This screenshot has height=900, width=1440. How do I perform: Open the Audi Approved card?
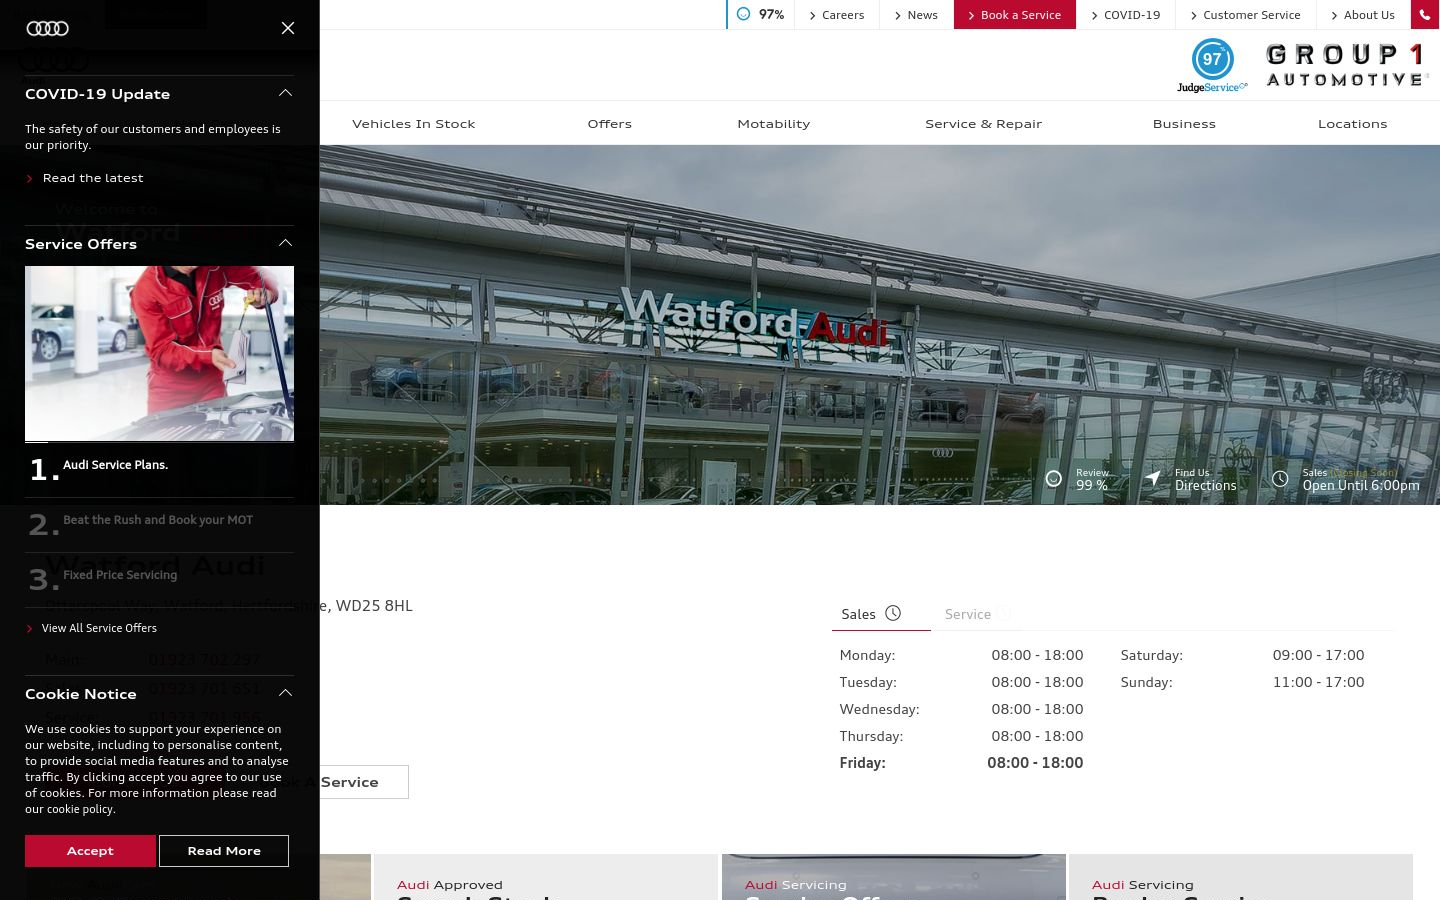(x=546, y=877)
